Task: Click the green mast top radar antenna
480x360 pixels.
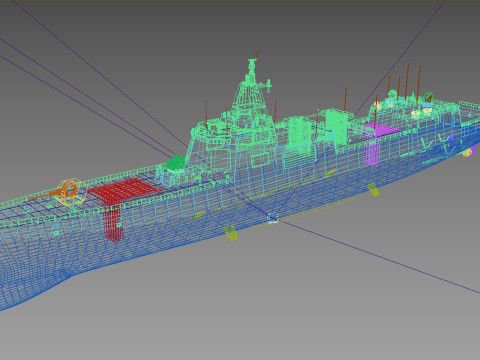Action: point(252,68)
